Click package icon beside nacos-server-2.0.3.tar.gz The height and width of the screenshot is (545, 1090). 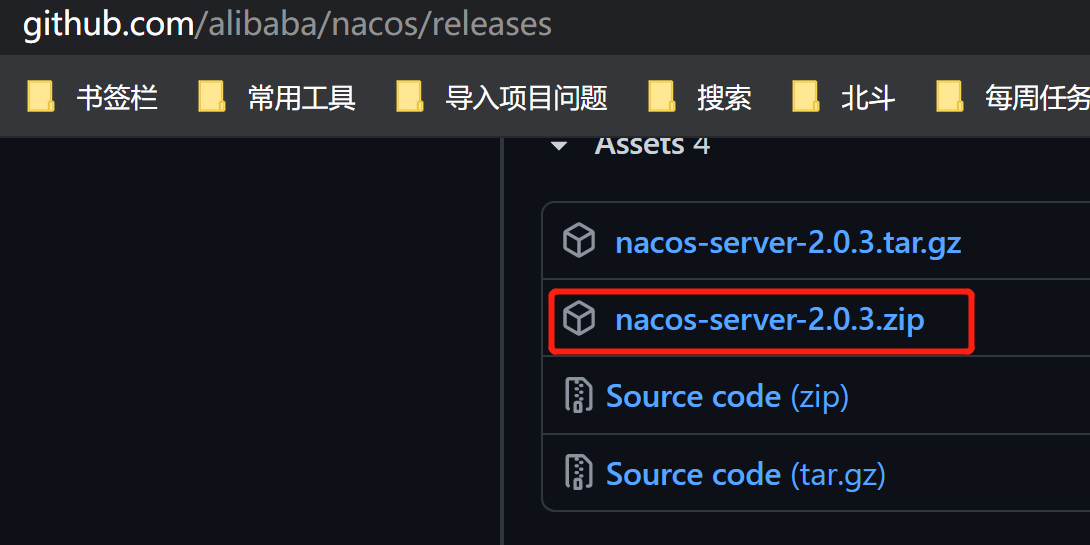point(578,241)
